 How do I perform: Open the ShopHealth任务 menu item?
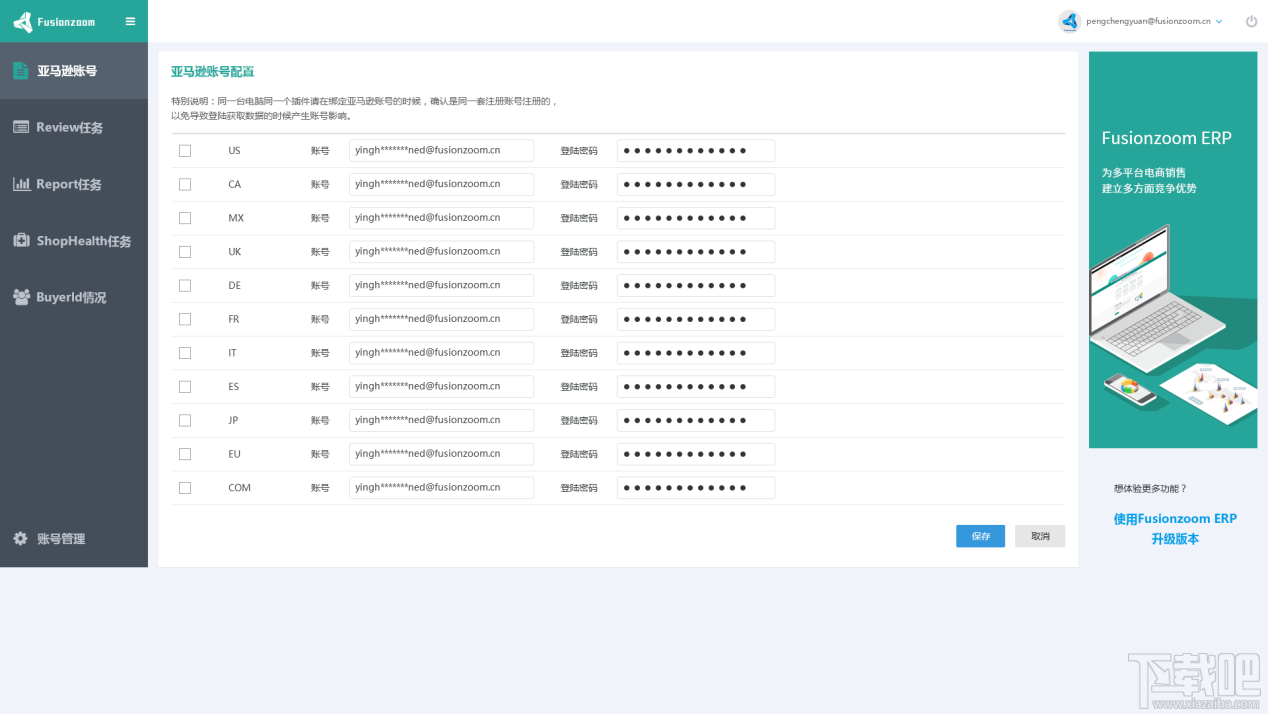tap(74, 241)
